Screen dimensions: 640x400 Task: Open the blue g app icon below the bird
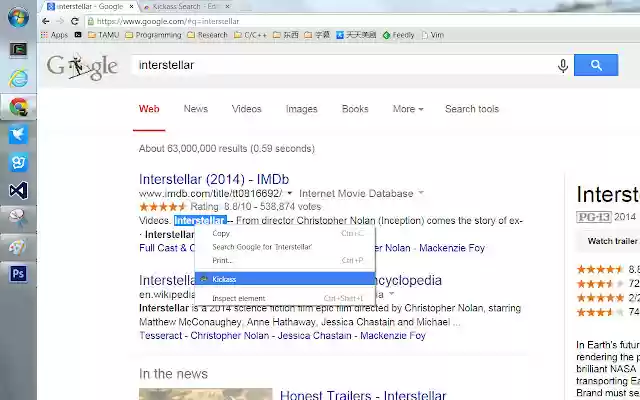pyautogui.click(x=18, y=162)
